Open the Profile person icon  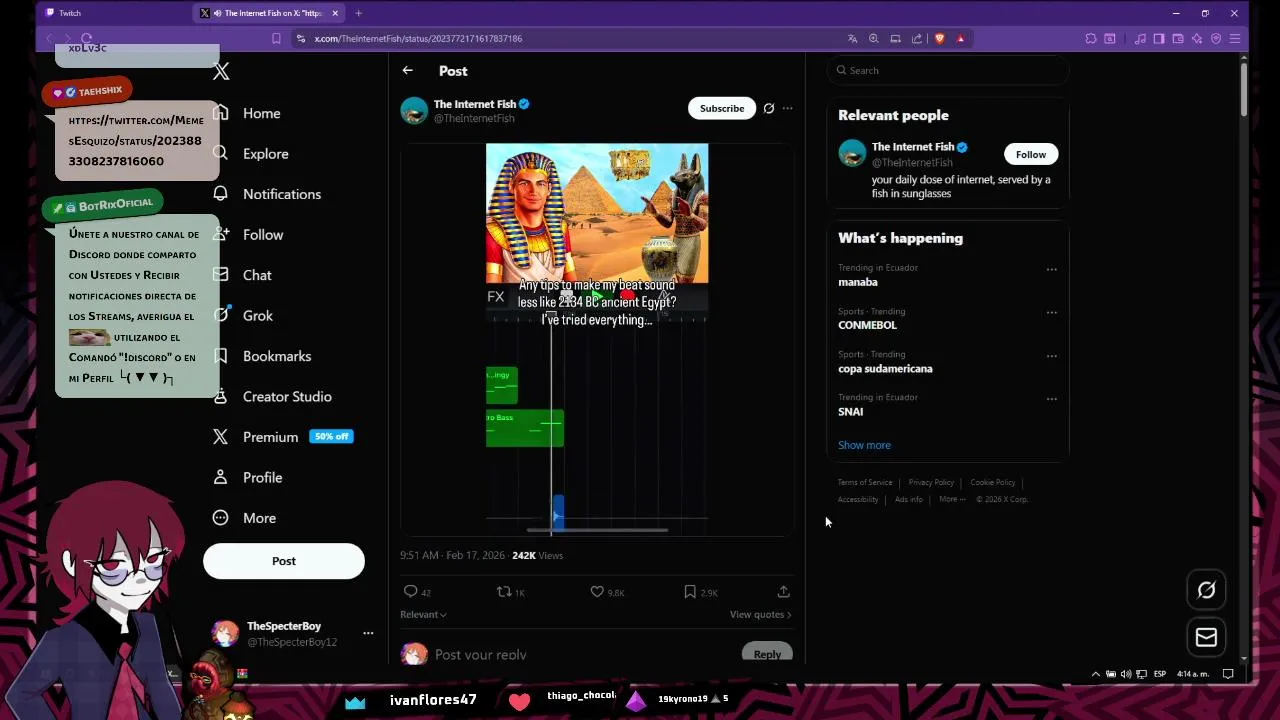221,477
